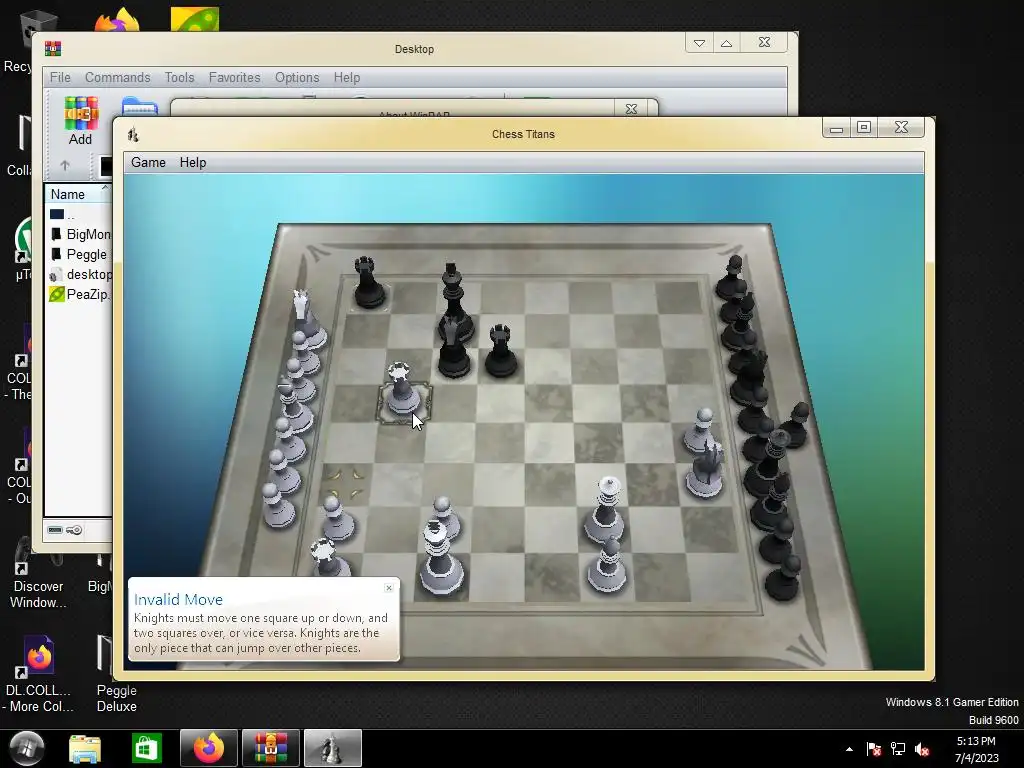
Task: Open the Commands menu in WinRAR
Action: coord(118,78)
